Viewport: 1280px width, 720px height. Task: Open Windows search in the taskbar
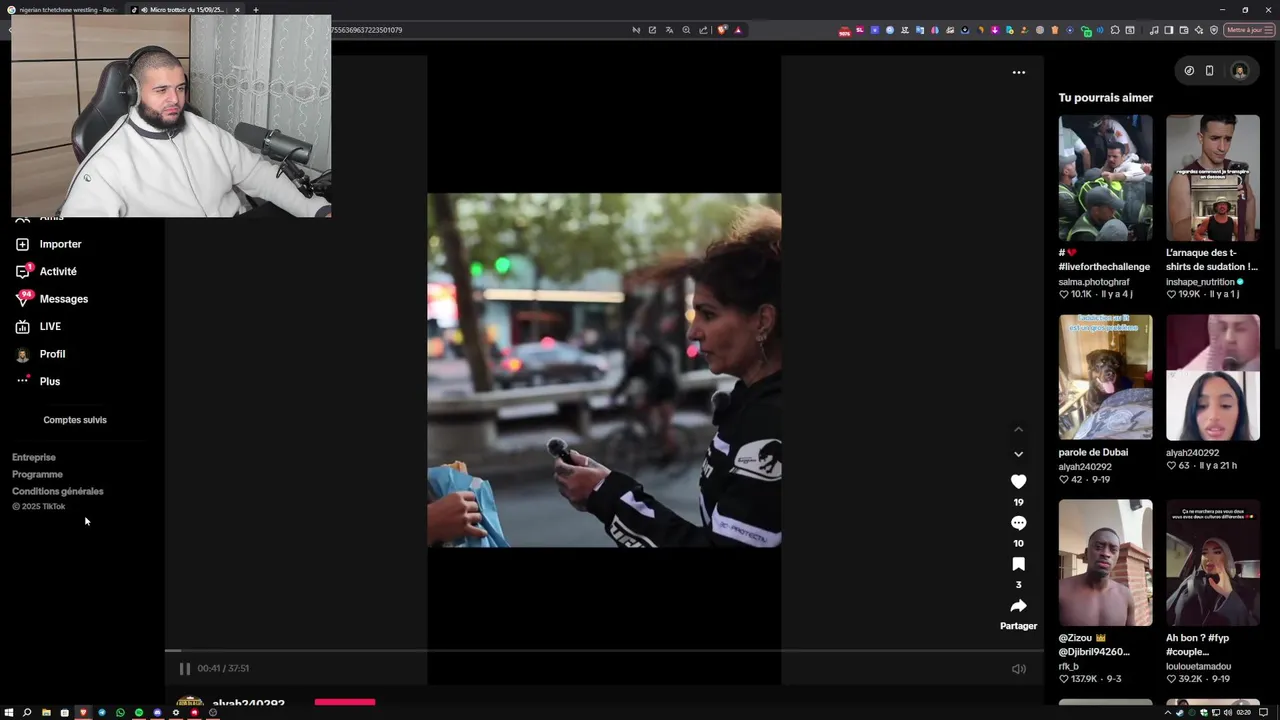coord(27,712)
